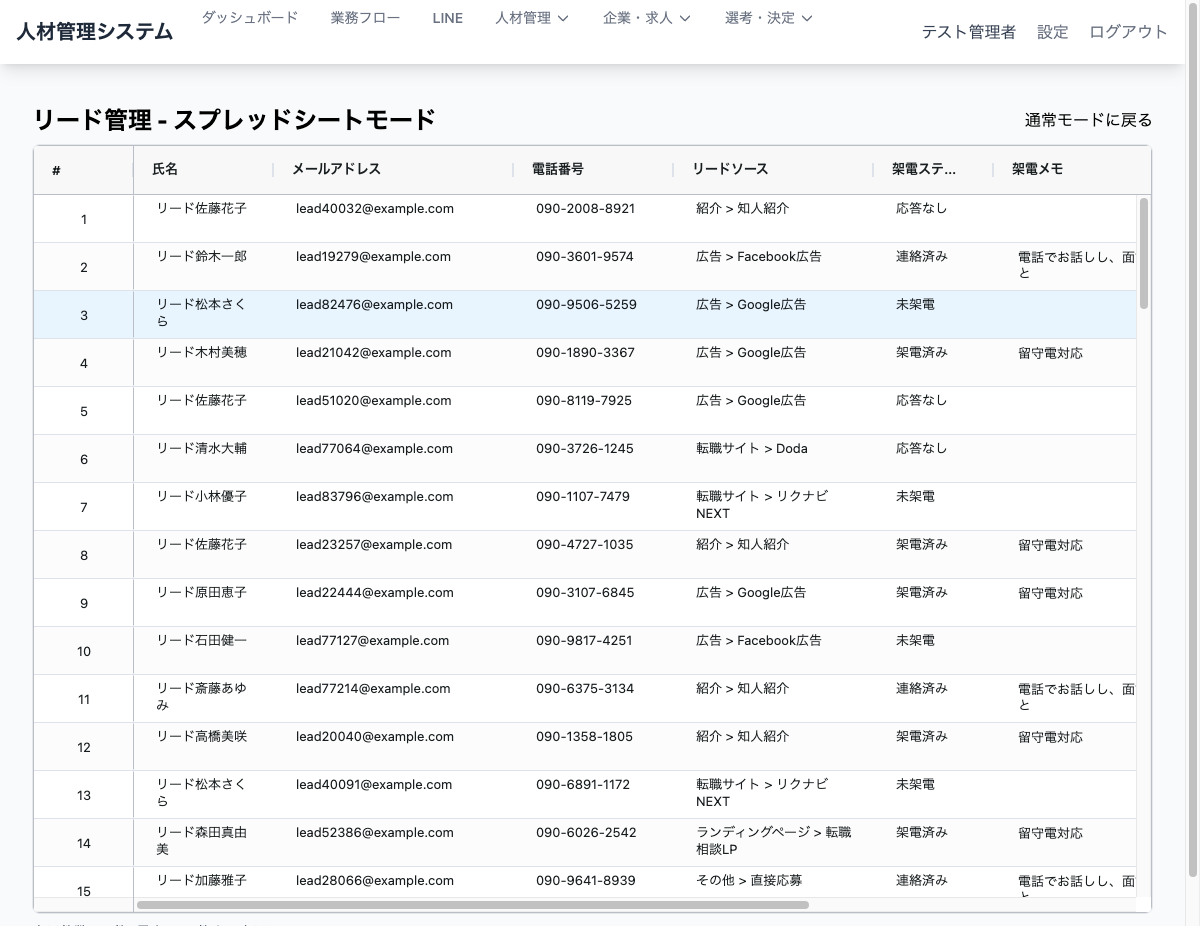Open the 人材管理 dropdown in the navigation bar

(531, 17)
